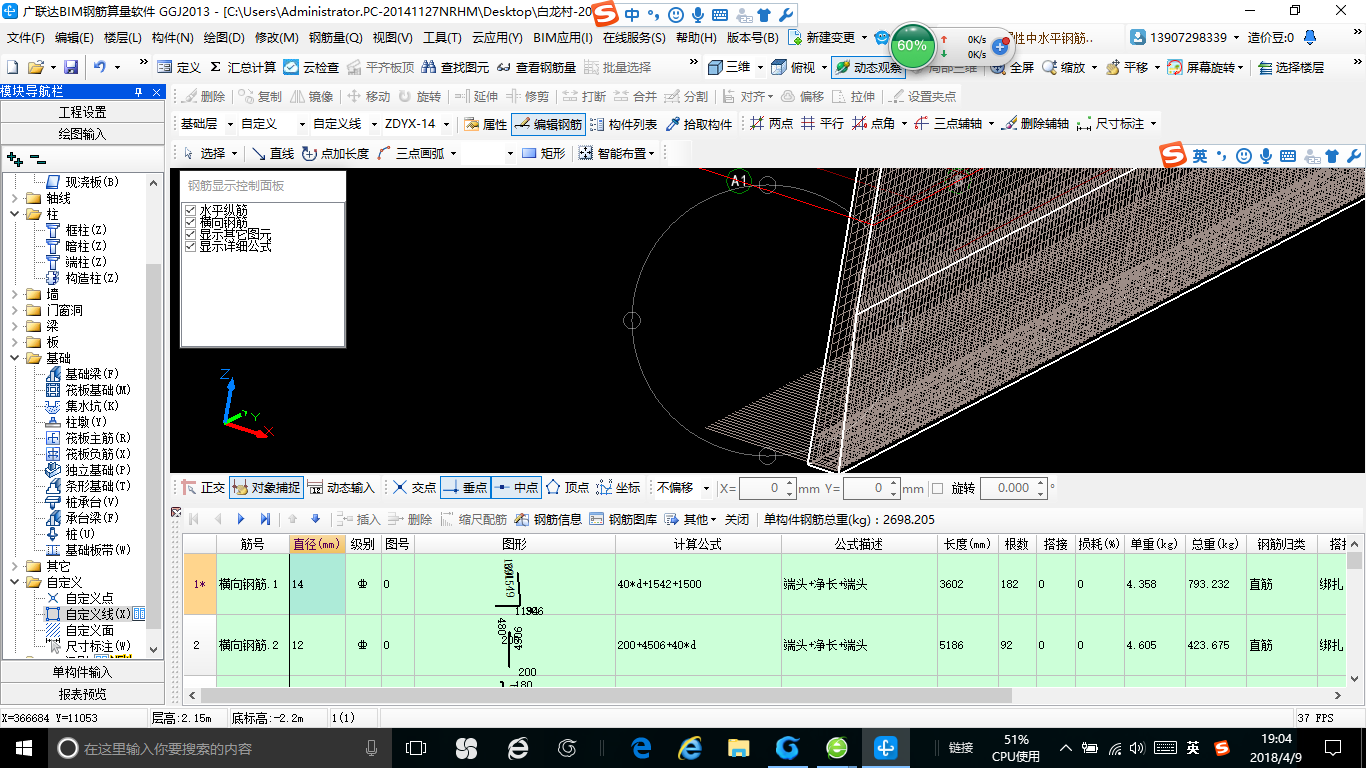Select 平行 parallel axis tool
Image resolution: width=1366 pixels, height=768 pixels.
[822, 124]
